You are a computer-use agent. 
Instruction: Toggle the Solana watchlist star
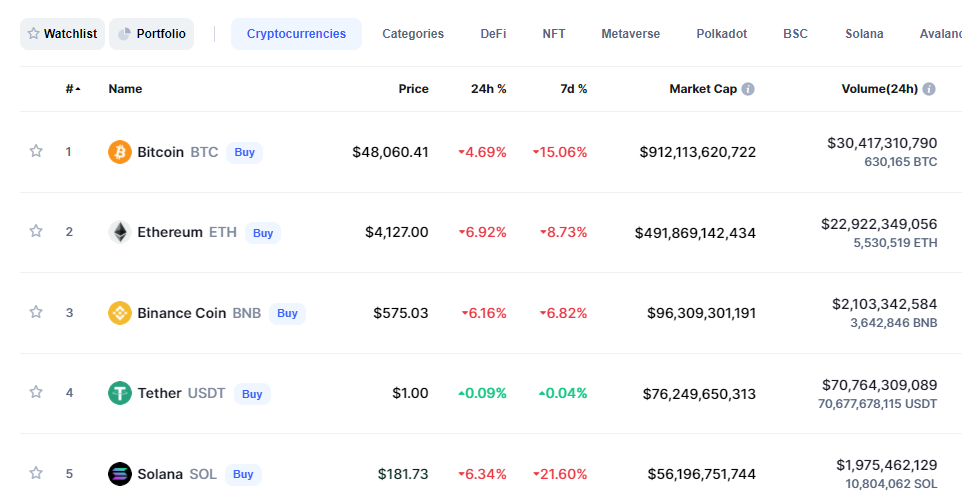36,473
